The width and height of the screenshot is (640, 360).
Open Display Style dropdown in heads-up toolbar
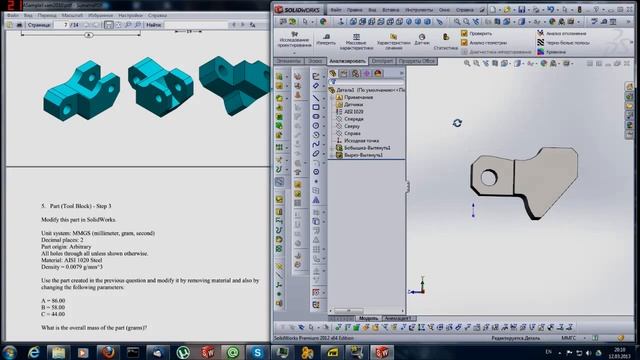(524, 64)
